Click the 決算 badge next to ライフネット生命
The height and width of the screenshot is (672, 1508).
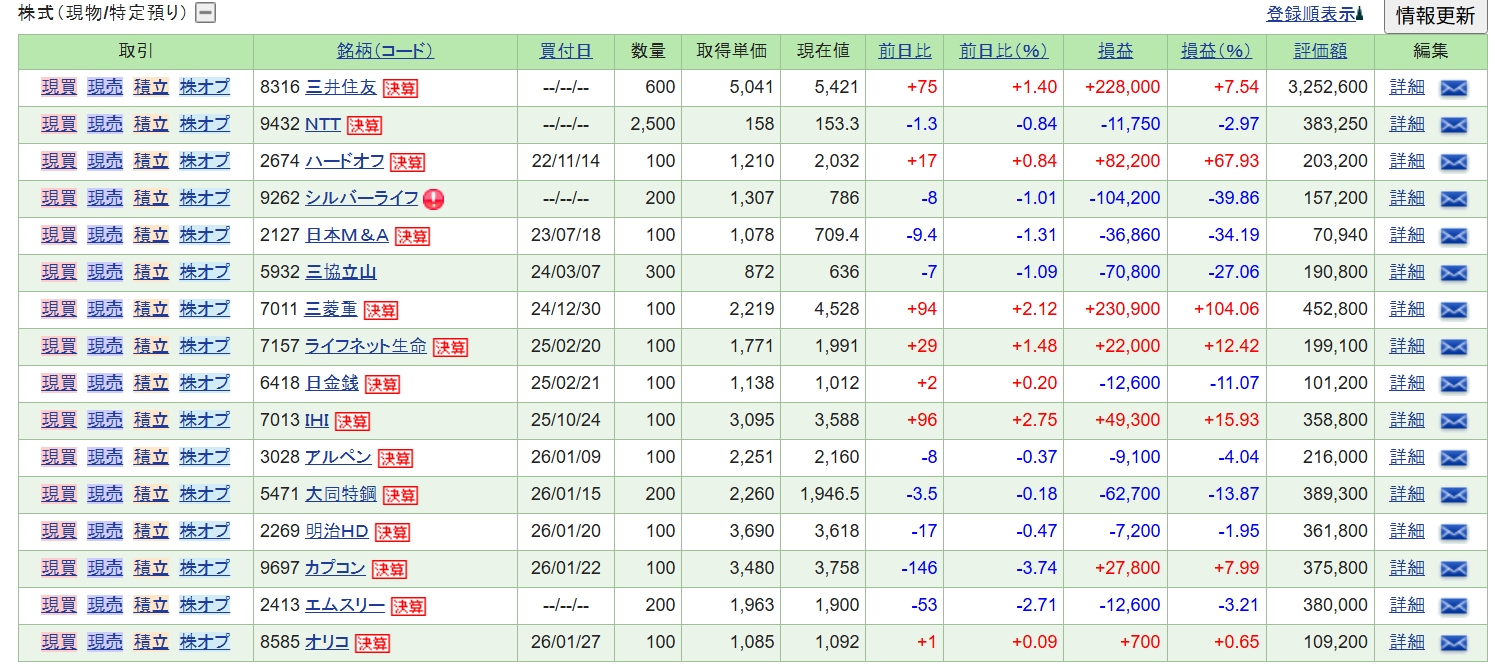coord(450,347)
